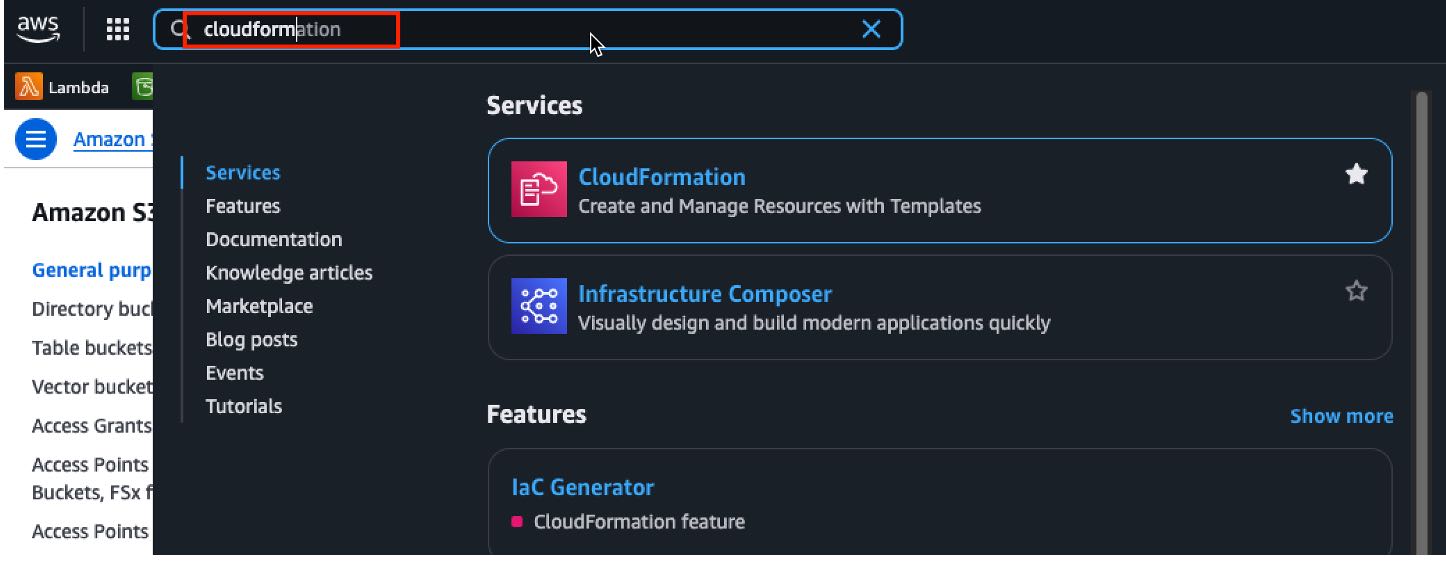Select the Knowledge articles filter category
Image resolution: width=1446 pixels, height=566 pixels.
(289, 272)
